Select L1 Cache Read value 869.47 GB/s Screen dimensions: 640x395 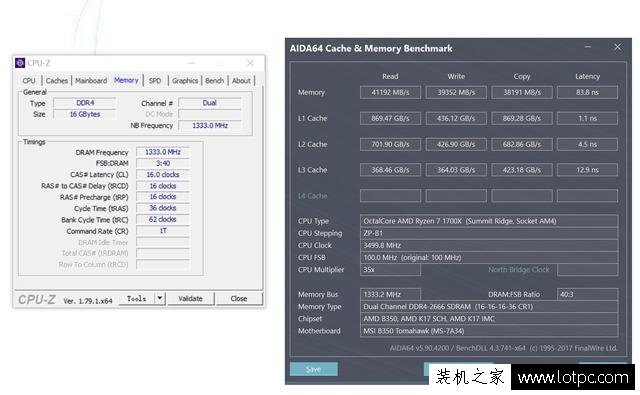pos(390,118)
